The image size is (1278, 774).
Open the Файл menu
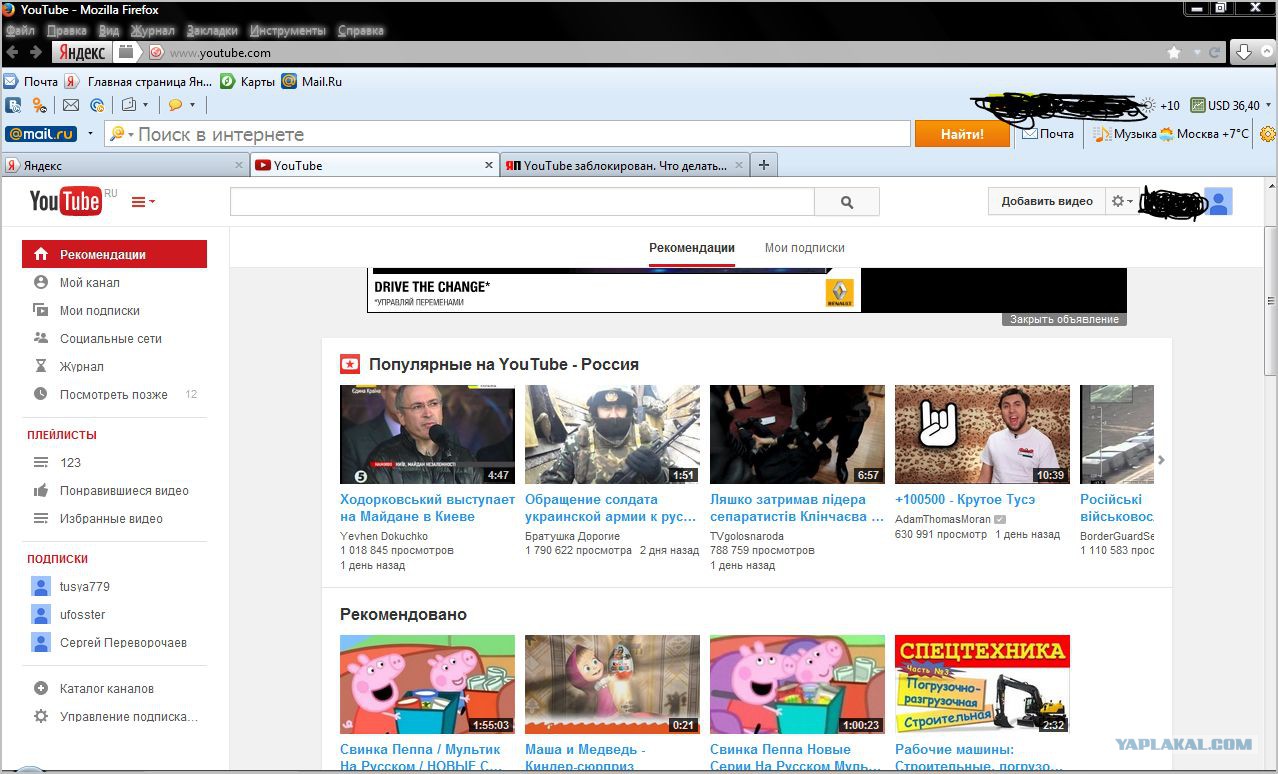20,30
